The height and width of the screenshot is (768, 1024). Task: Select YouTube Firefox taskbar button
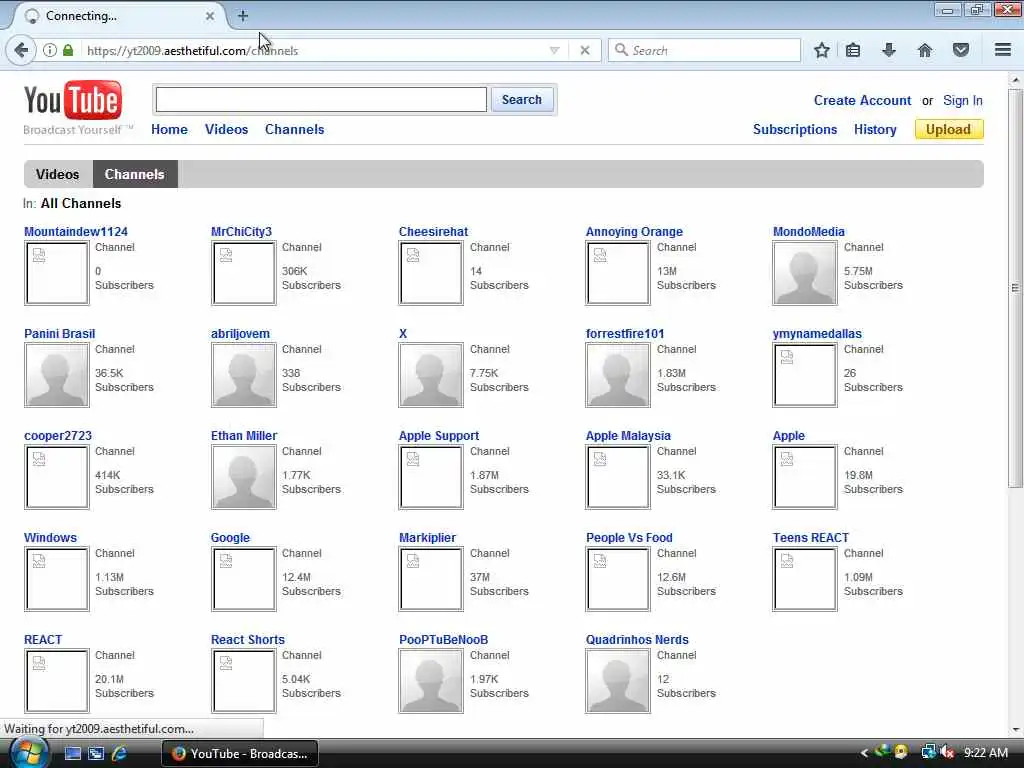[240, 754]
